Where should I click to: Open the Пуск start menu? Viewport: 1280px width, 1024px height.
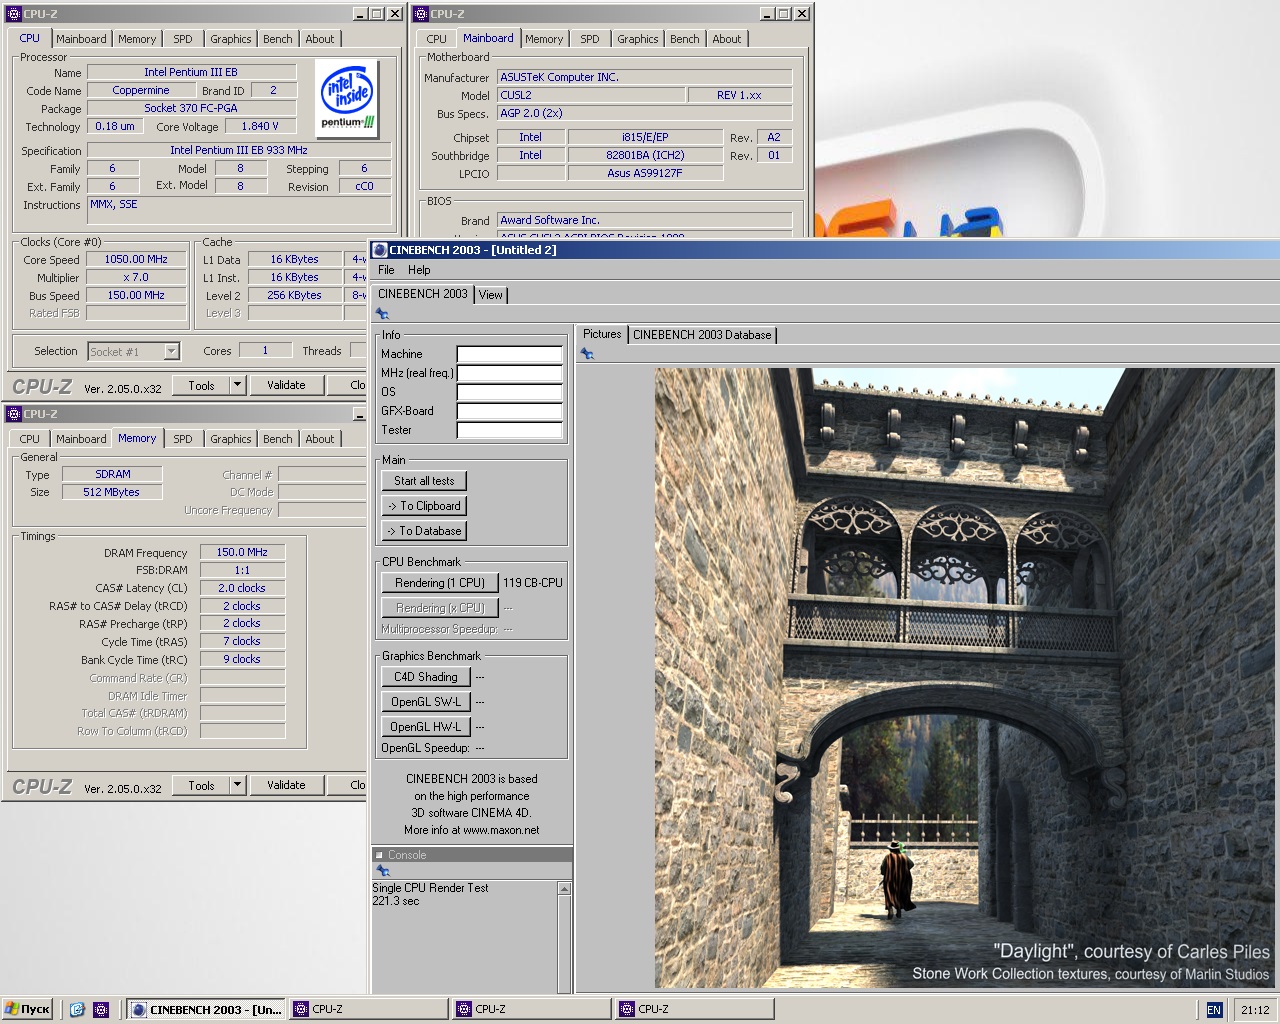[27, 1009]
